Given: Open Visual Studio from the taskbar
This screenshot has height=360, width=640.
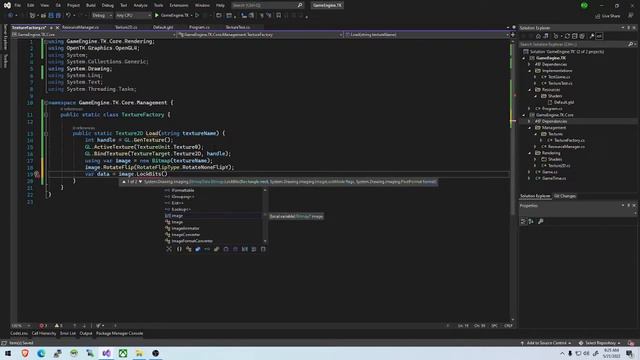Looking at the screenshot, I should point(106,353).
